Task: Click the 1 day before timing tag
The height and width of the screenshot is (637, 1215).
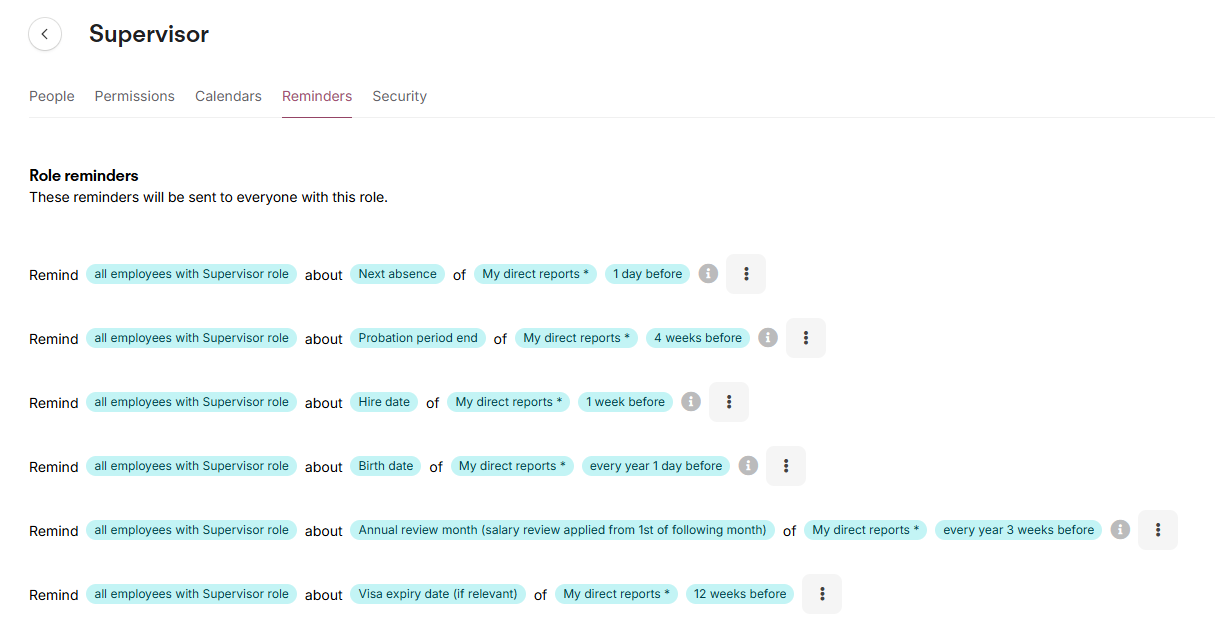Action: point(648,274)
